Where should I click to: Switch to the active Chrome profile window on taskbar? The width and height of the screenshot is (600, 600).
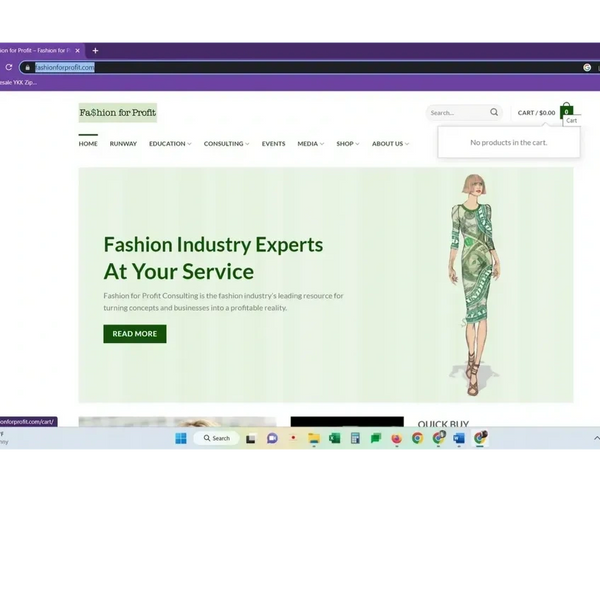click(x=480, y=437)
